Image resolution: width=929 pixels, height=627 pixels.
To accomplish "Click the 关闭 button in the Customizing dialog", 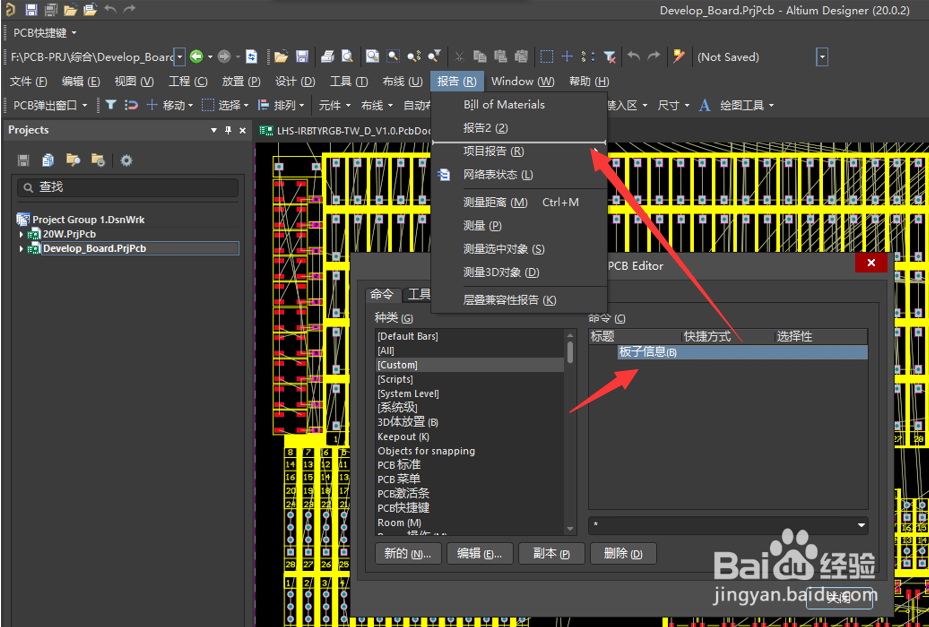I will [839, 598].
